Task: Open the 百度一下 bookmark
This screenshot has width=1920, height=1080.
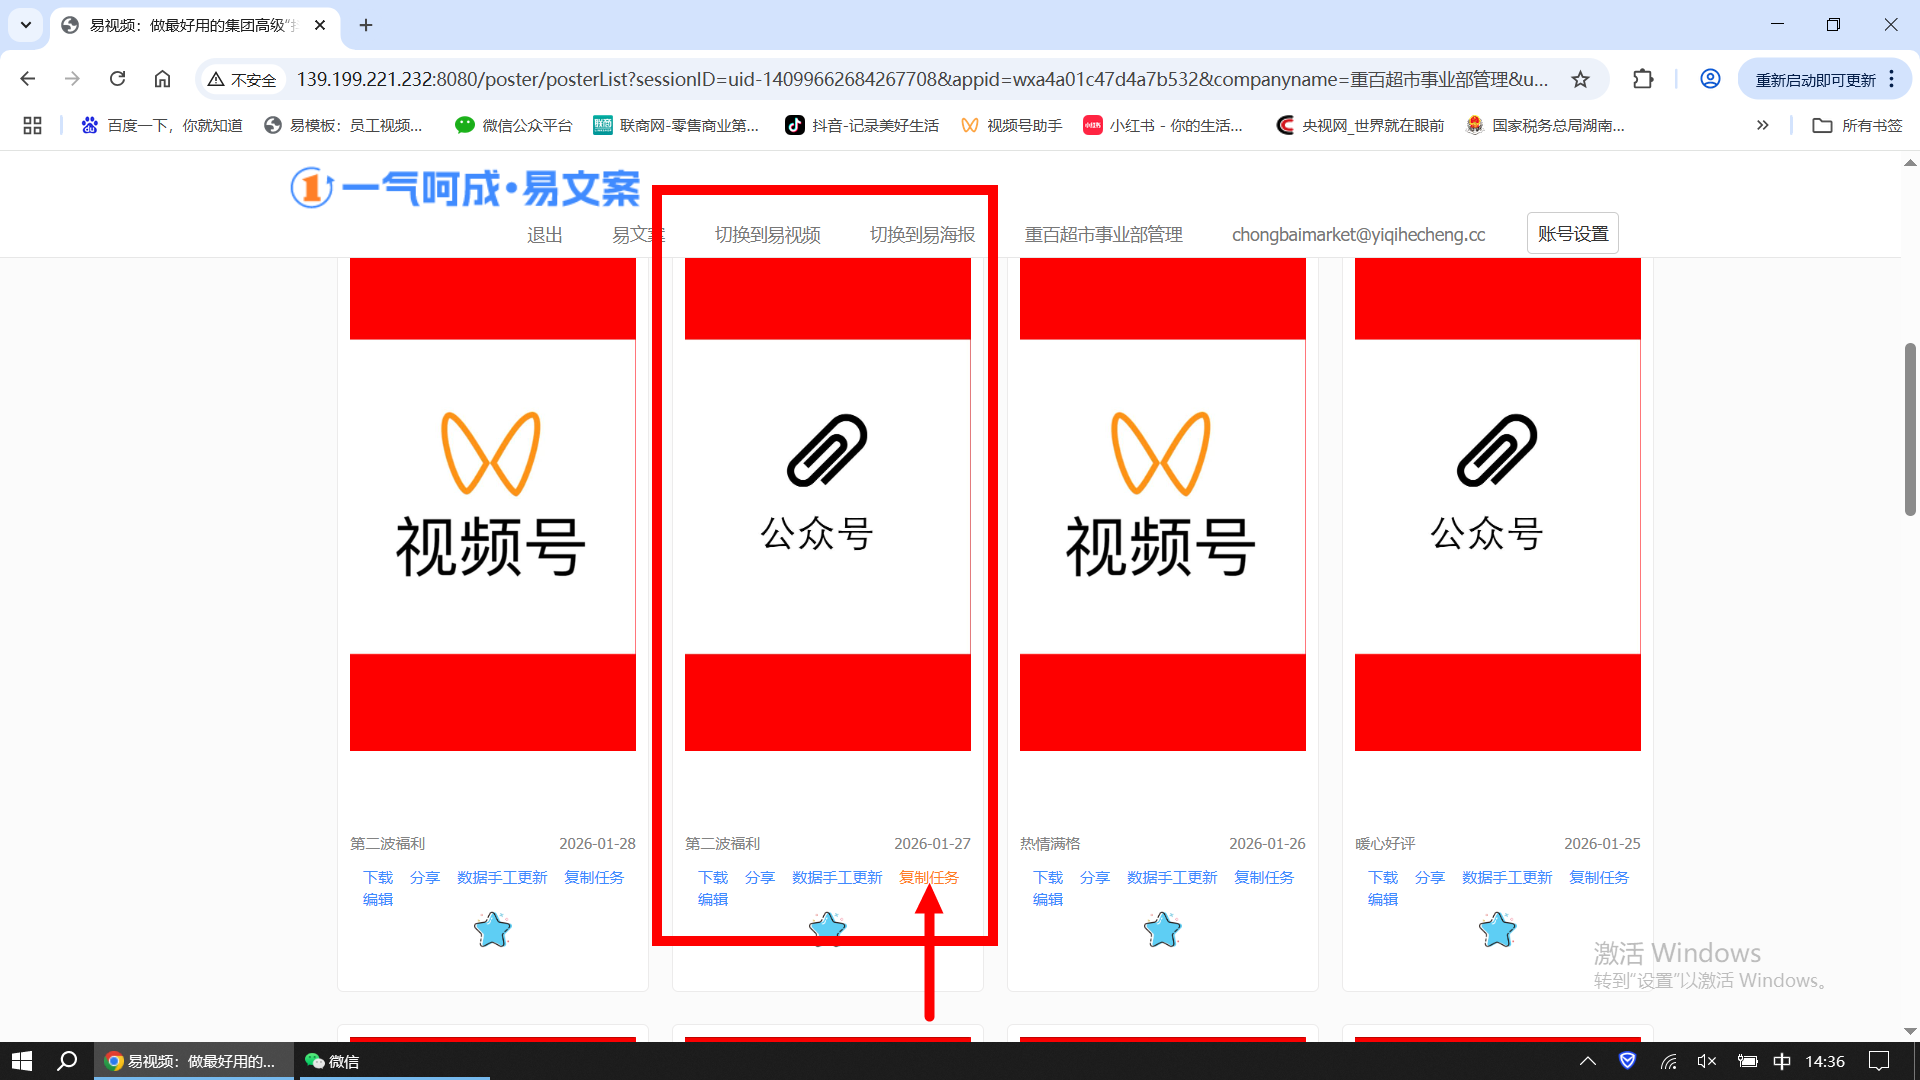Action: click(x=162, y=125)
